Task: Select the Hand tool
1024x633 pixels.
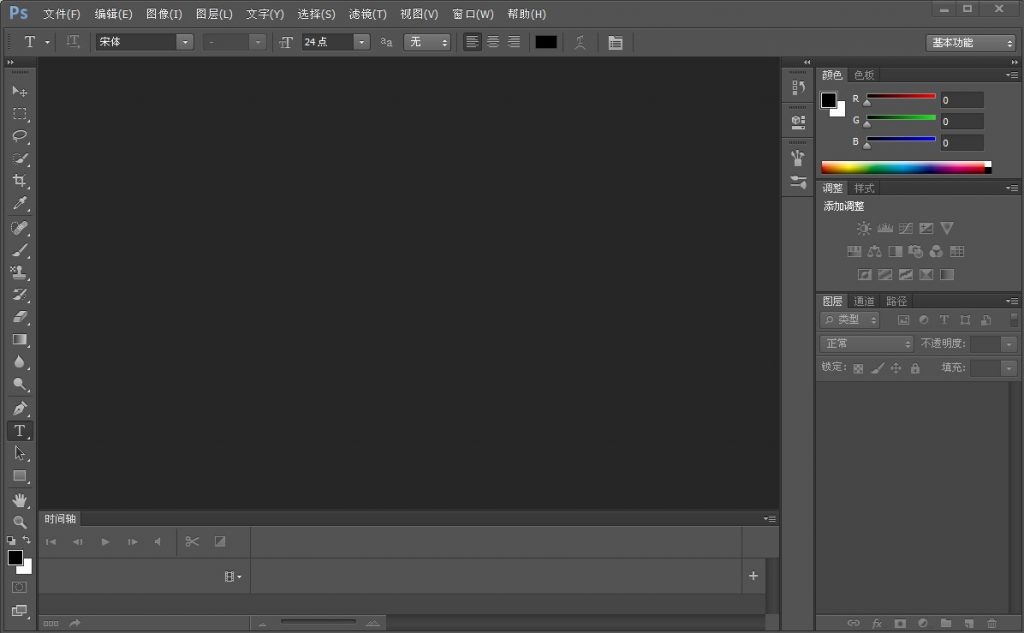Action: [x=19, y=500]
